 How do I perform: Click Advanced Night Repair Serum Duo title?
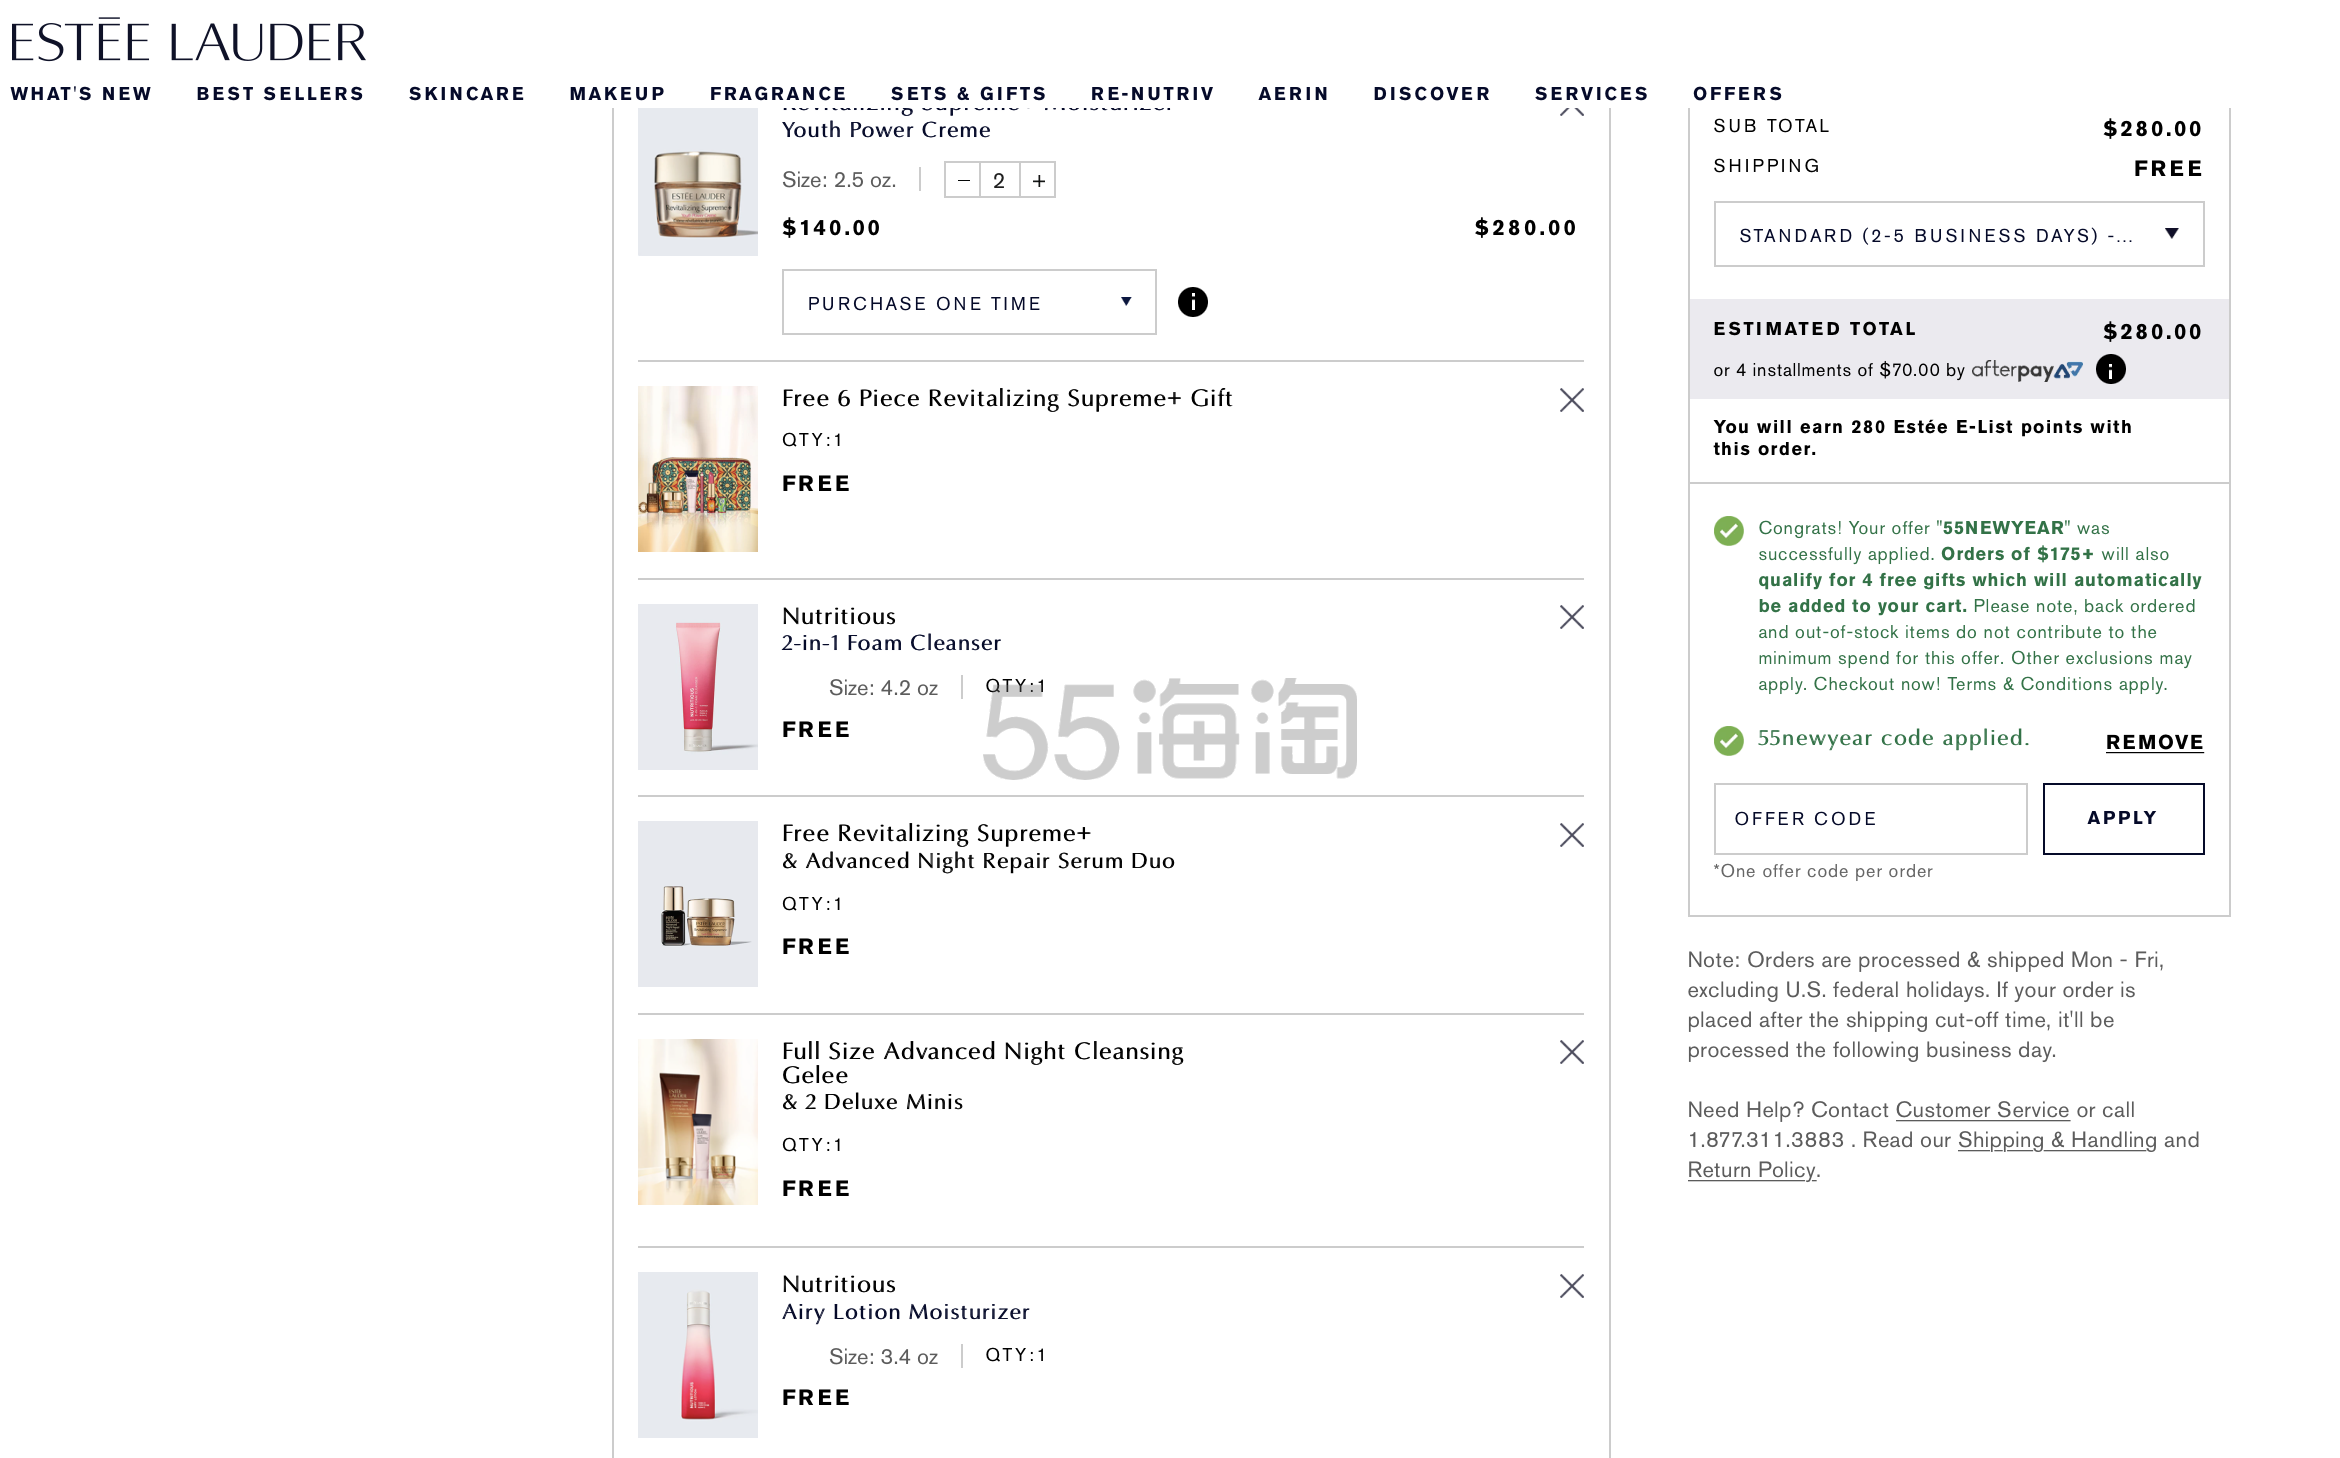(978, 847)
